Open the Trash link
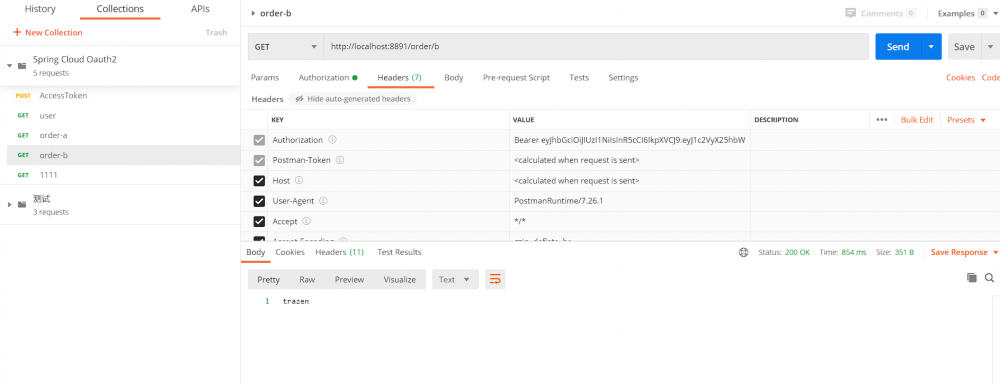This screenshot has width=1000, height=384. click(216, 33)
